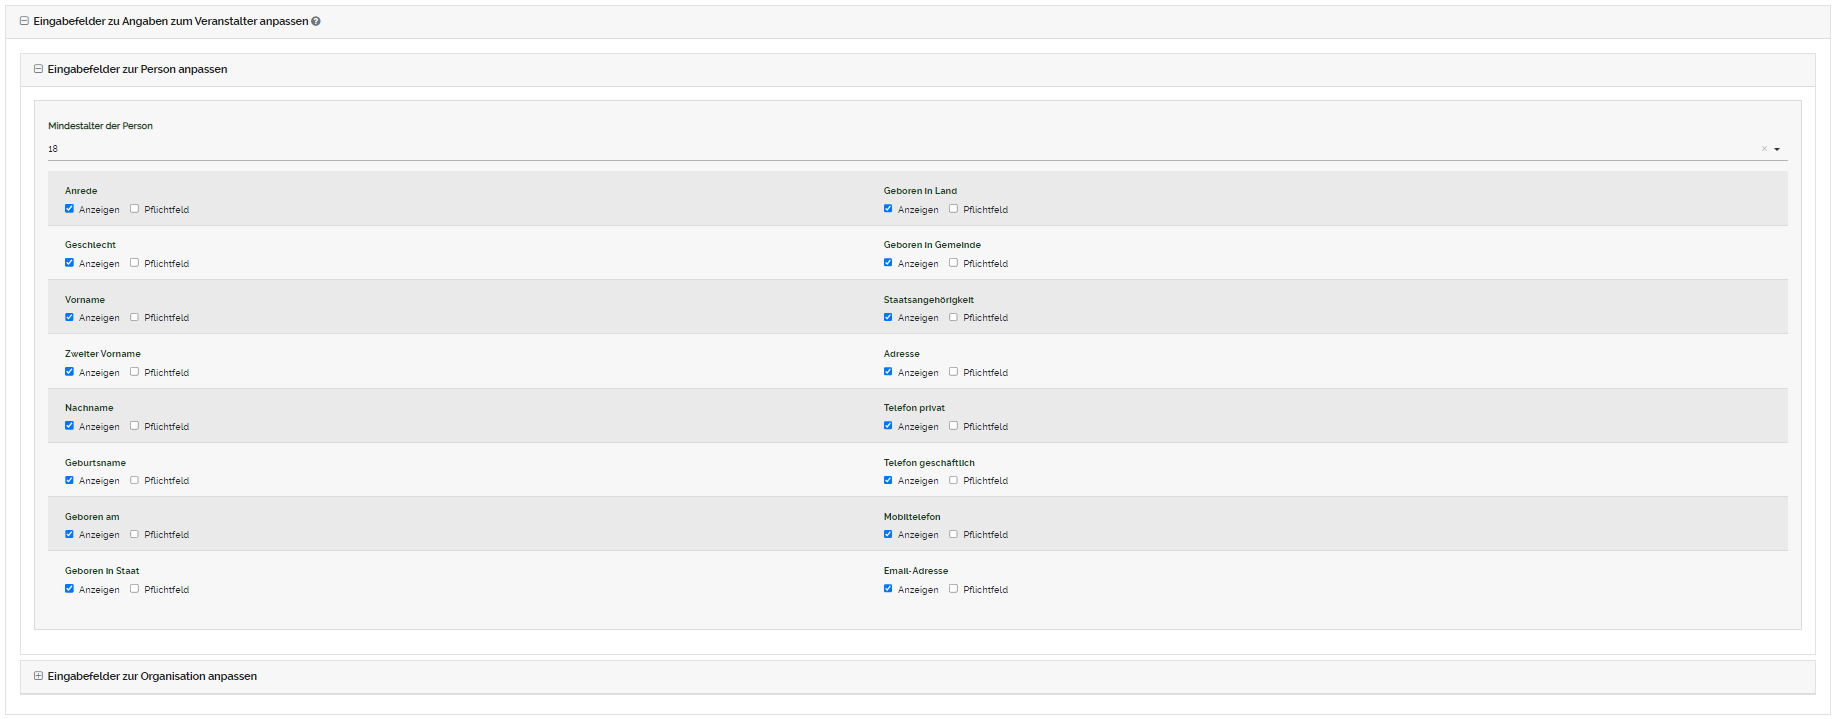This screenshot has width=1835, height=719.
Task: Toggle Anzeigen for Zweiter Vorname
Action: click(x=69, y=372)
